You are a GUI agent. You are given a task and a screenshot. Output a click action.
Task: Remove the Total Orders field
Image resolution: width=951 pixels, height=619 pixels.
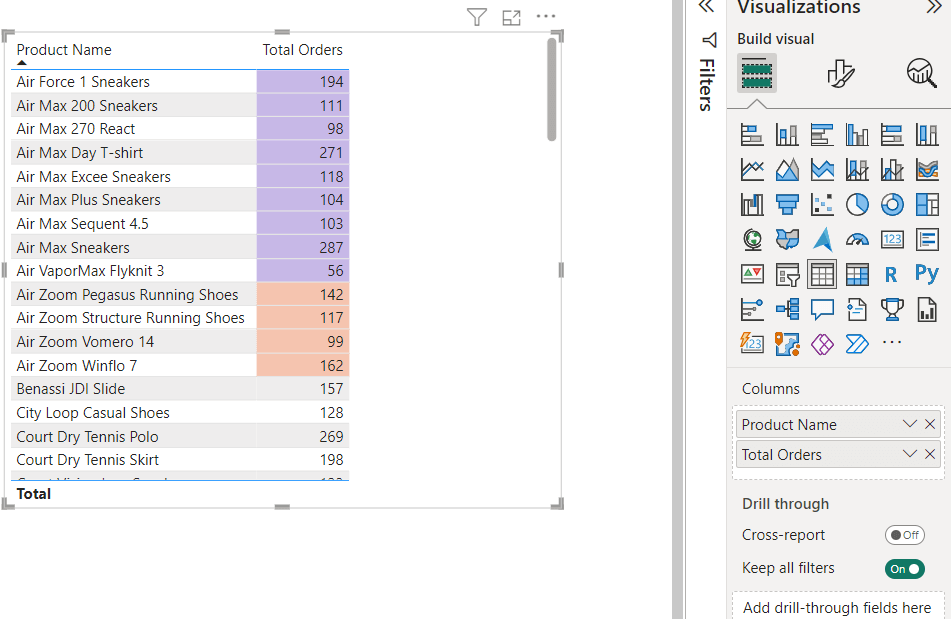point(930,453)
